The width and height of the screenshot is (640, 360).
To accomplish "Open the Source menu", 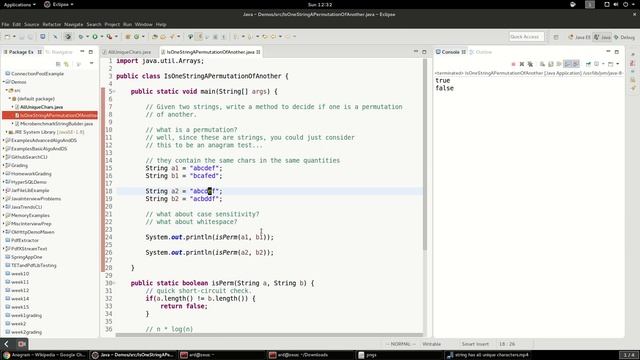I will (31, 24).
